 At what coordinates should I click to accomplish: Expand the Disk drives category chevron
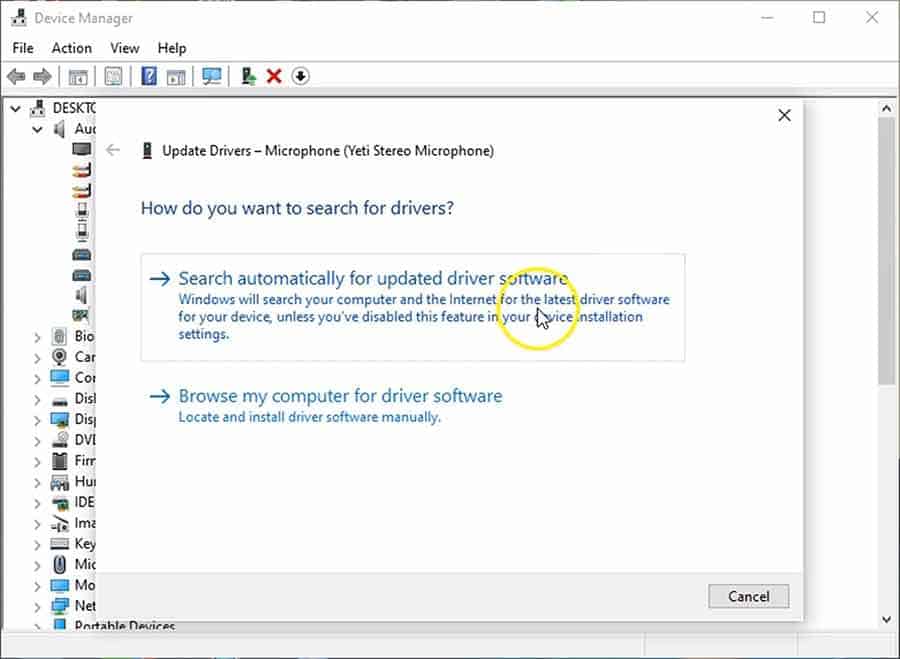pos(37,400)
